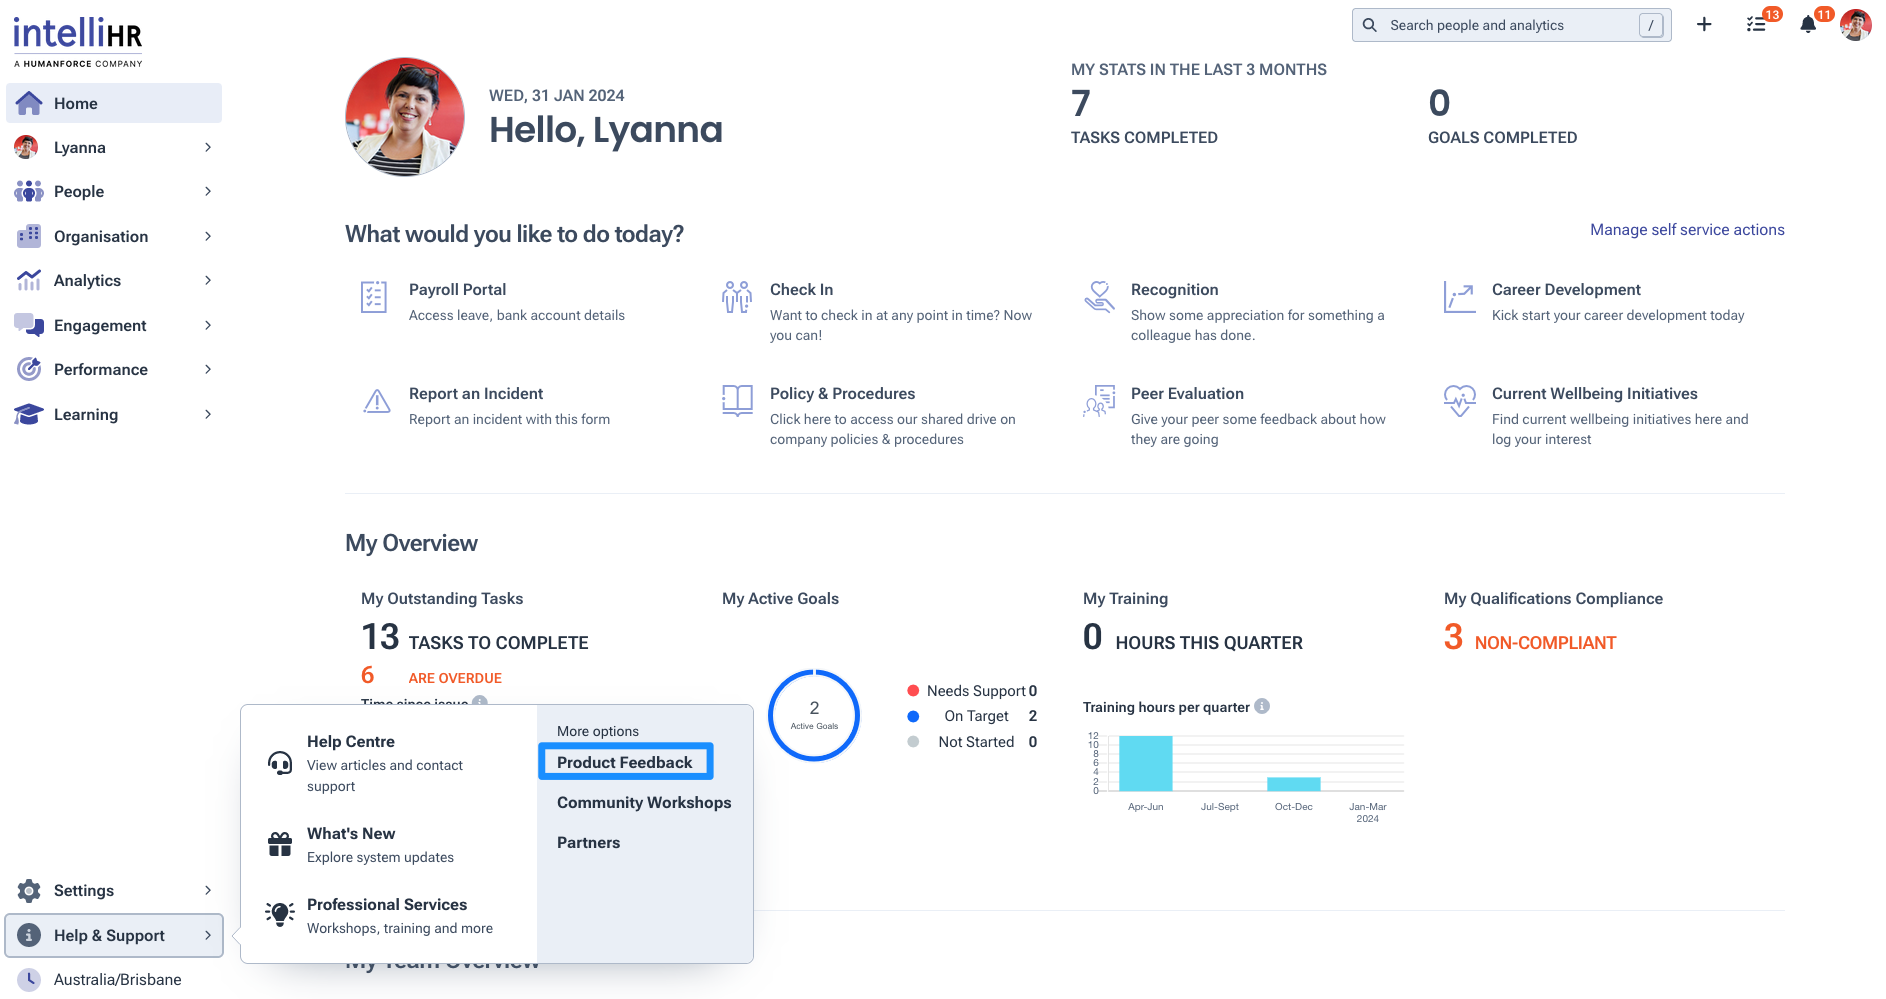The height and width of the screenshot is (999, 1886).
Task: Expand the Settings menu chevron
Action: [x=208, y=890]
